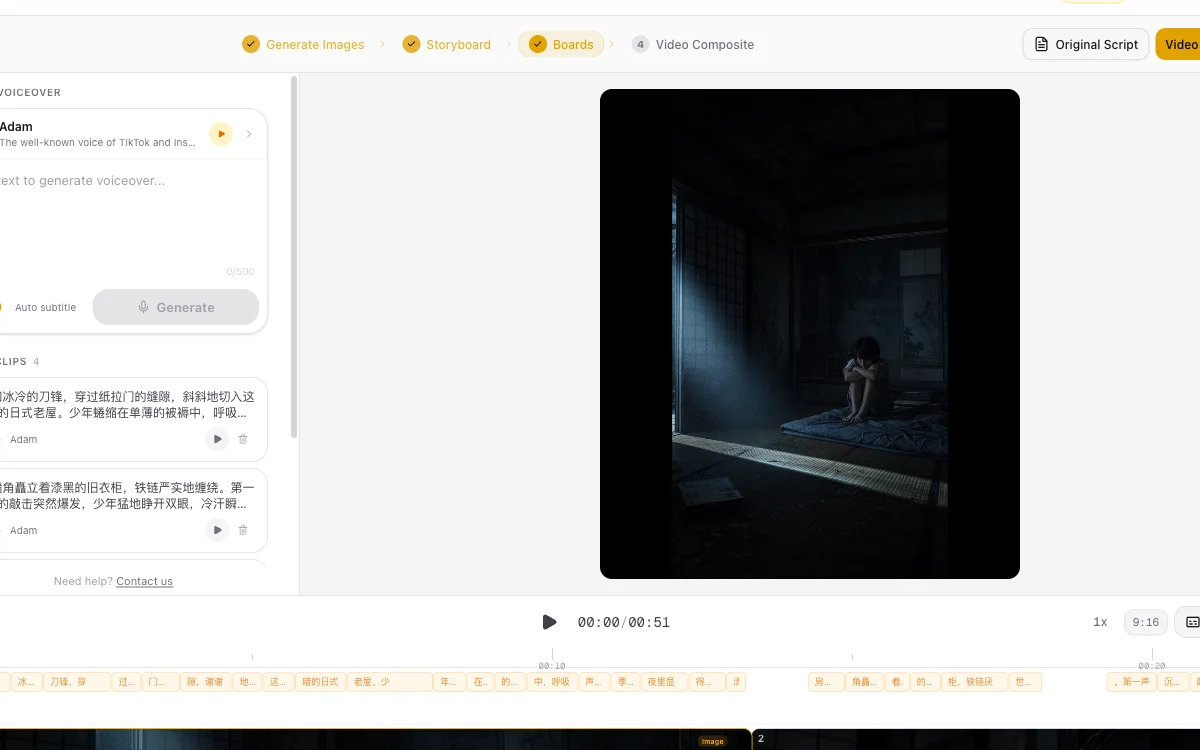Play the second clip about 旧衣柜

tap(217, 530)
